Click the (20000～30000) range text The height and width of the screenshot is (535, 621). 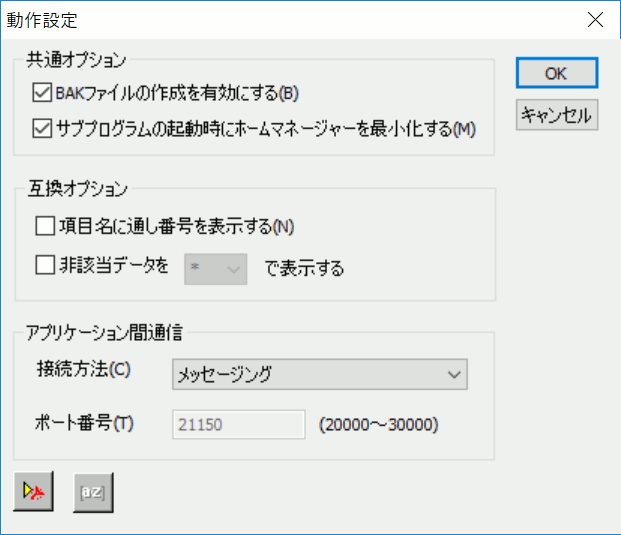coord(379,425)
